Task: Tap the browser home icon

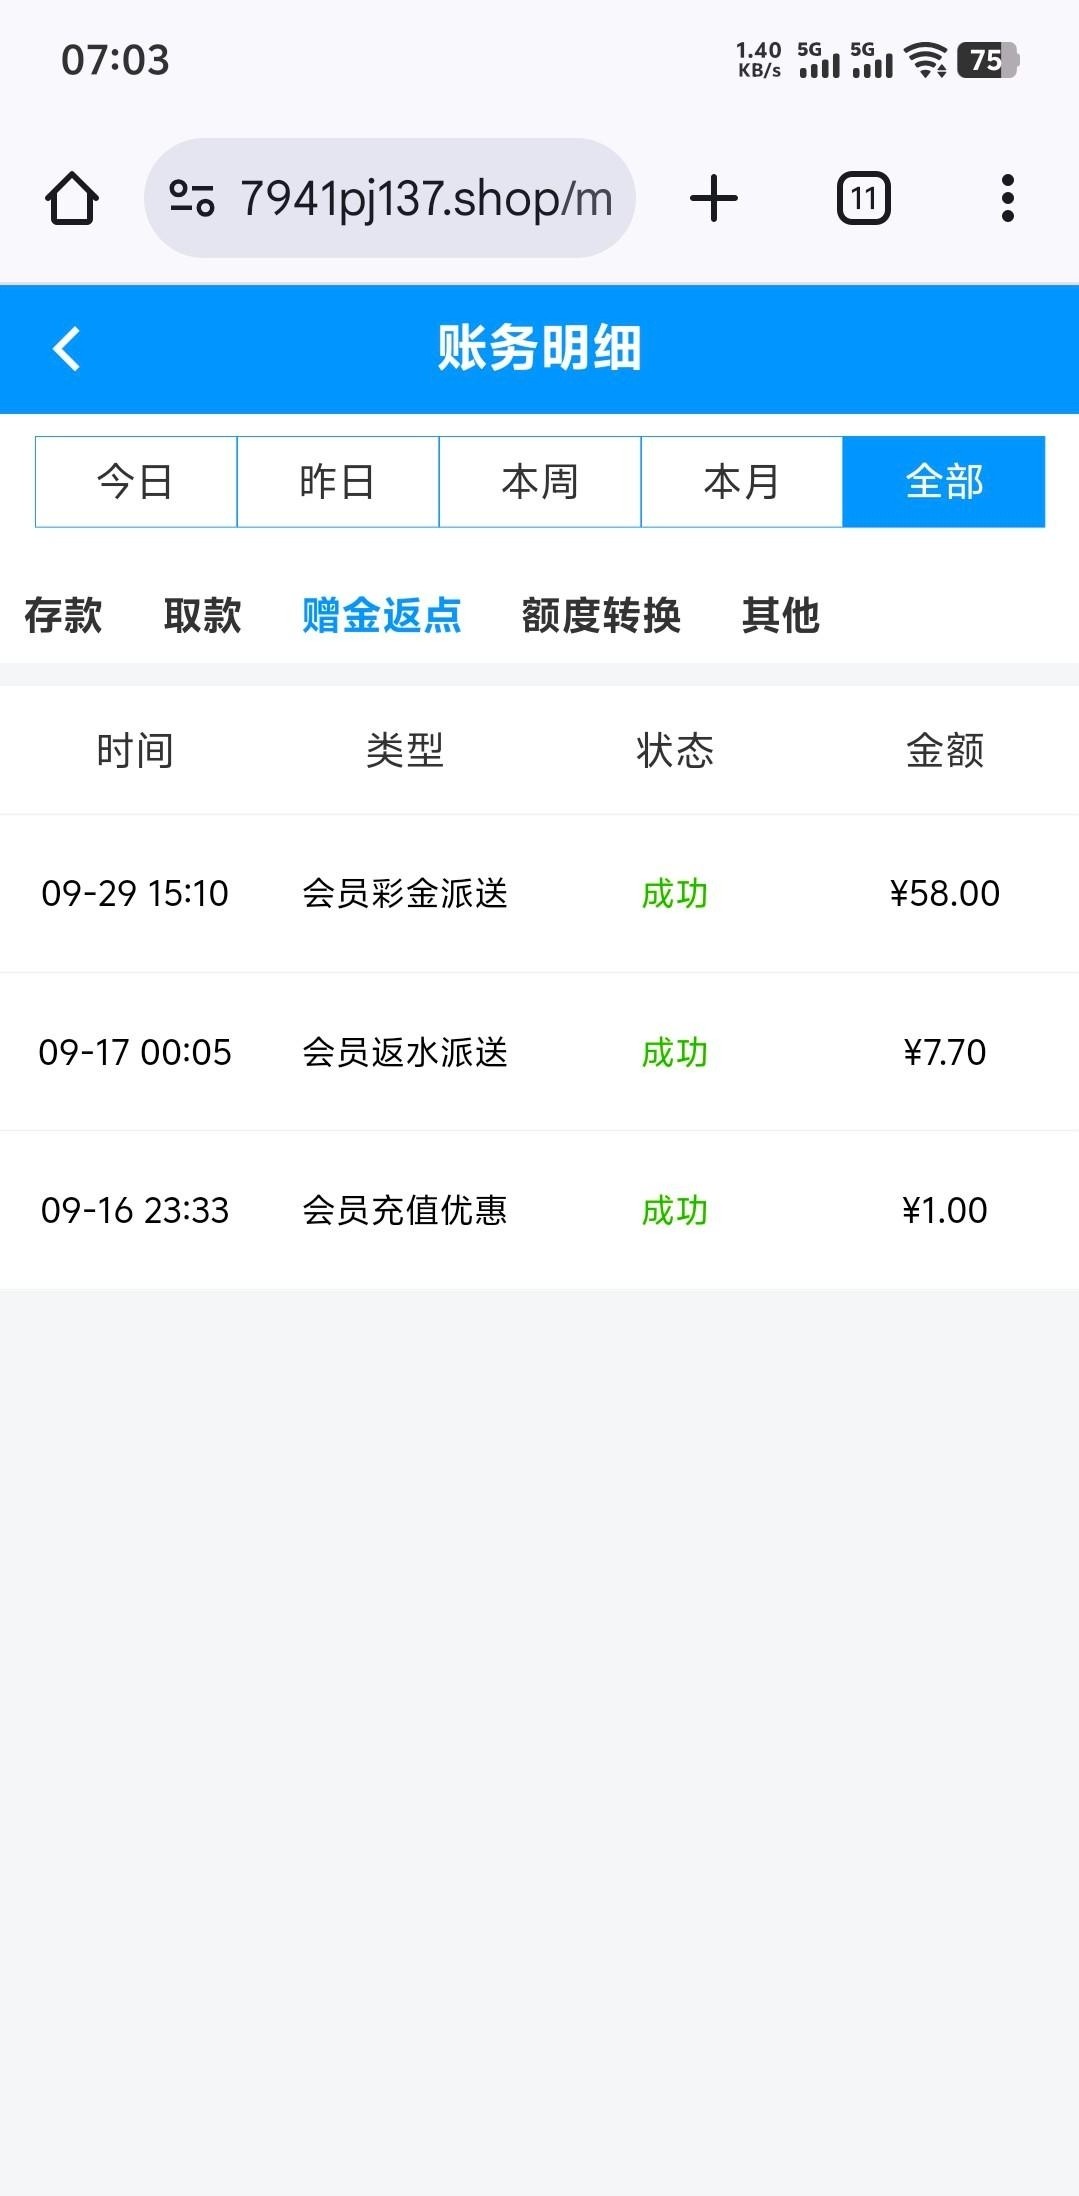Action: pos(72,198)
